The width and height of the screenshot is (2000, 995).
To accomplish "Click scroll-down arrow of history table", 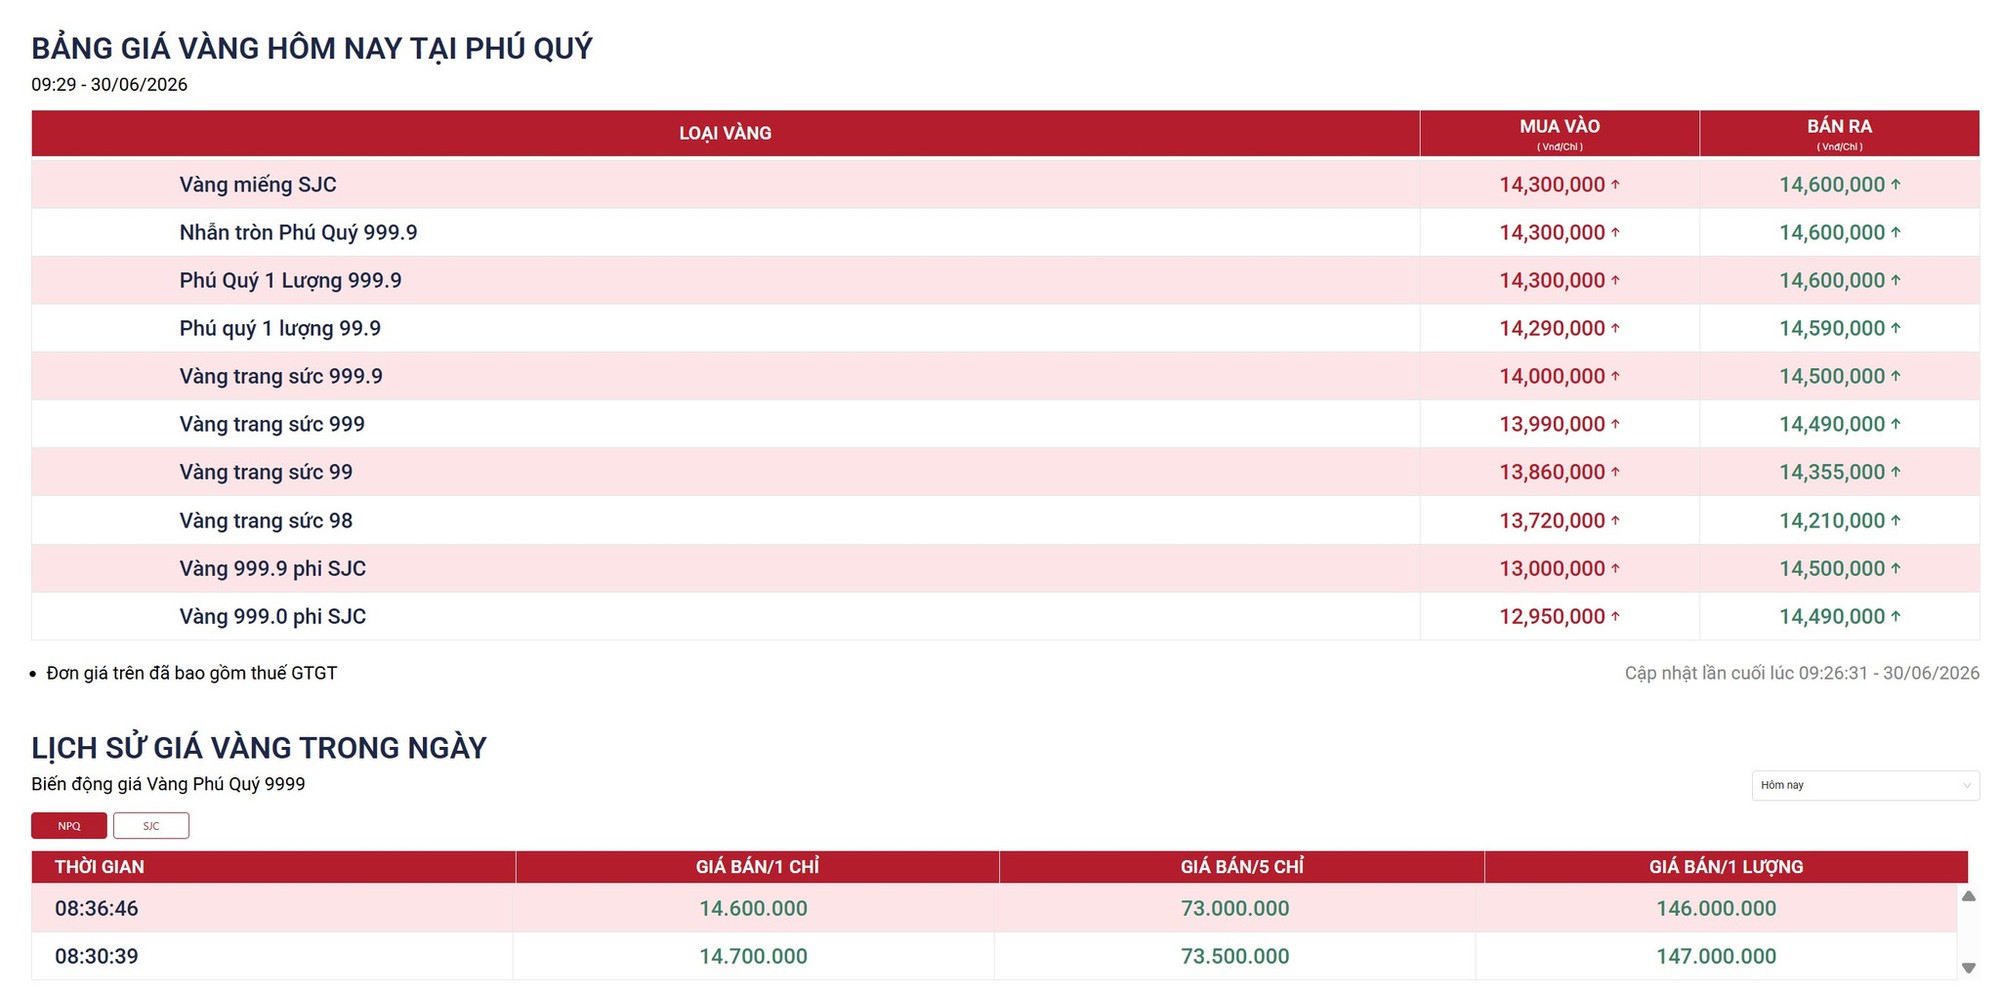I will pyautogui.click(x=1968, y=968).
